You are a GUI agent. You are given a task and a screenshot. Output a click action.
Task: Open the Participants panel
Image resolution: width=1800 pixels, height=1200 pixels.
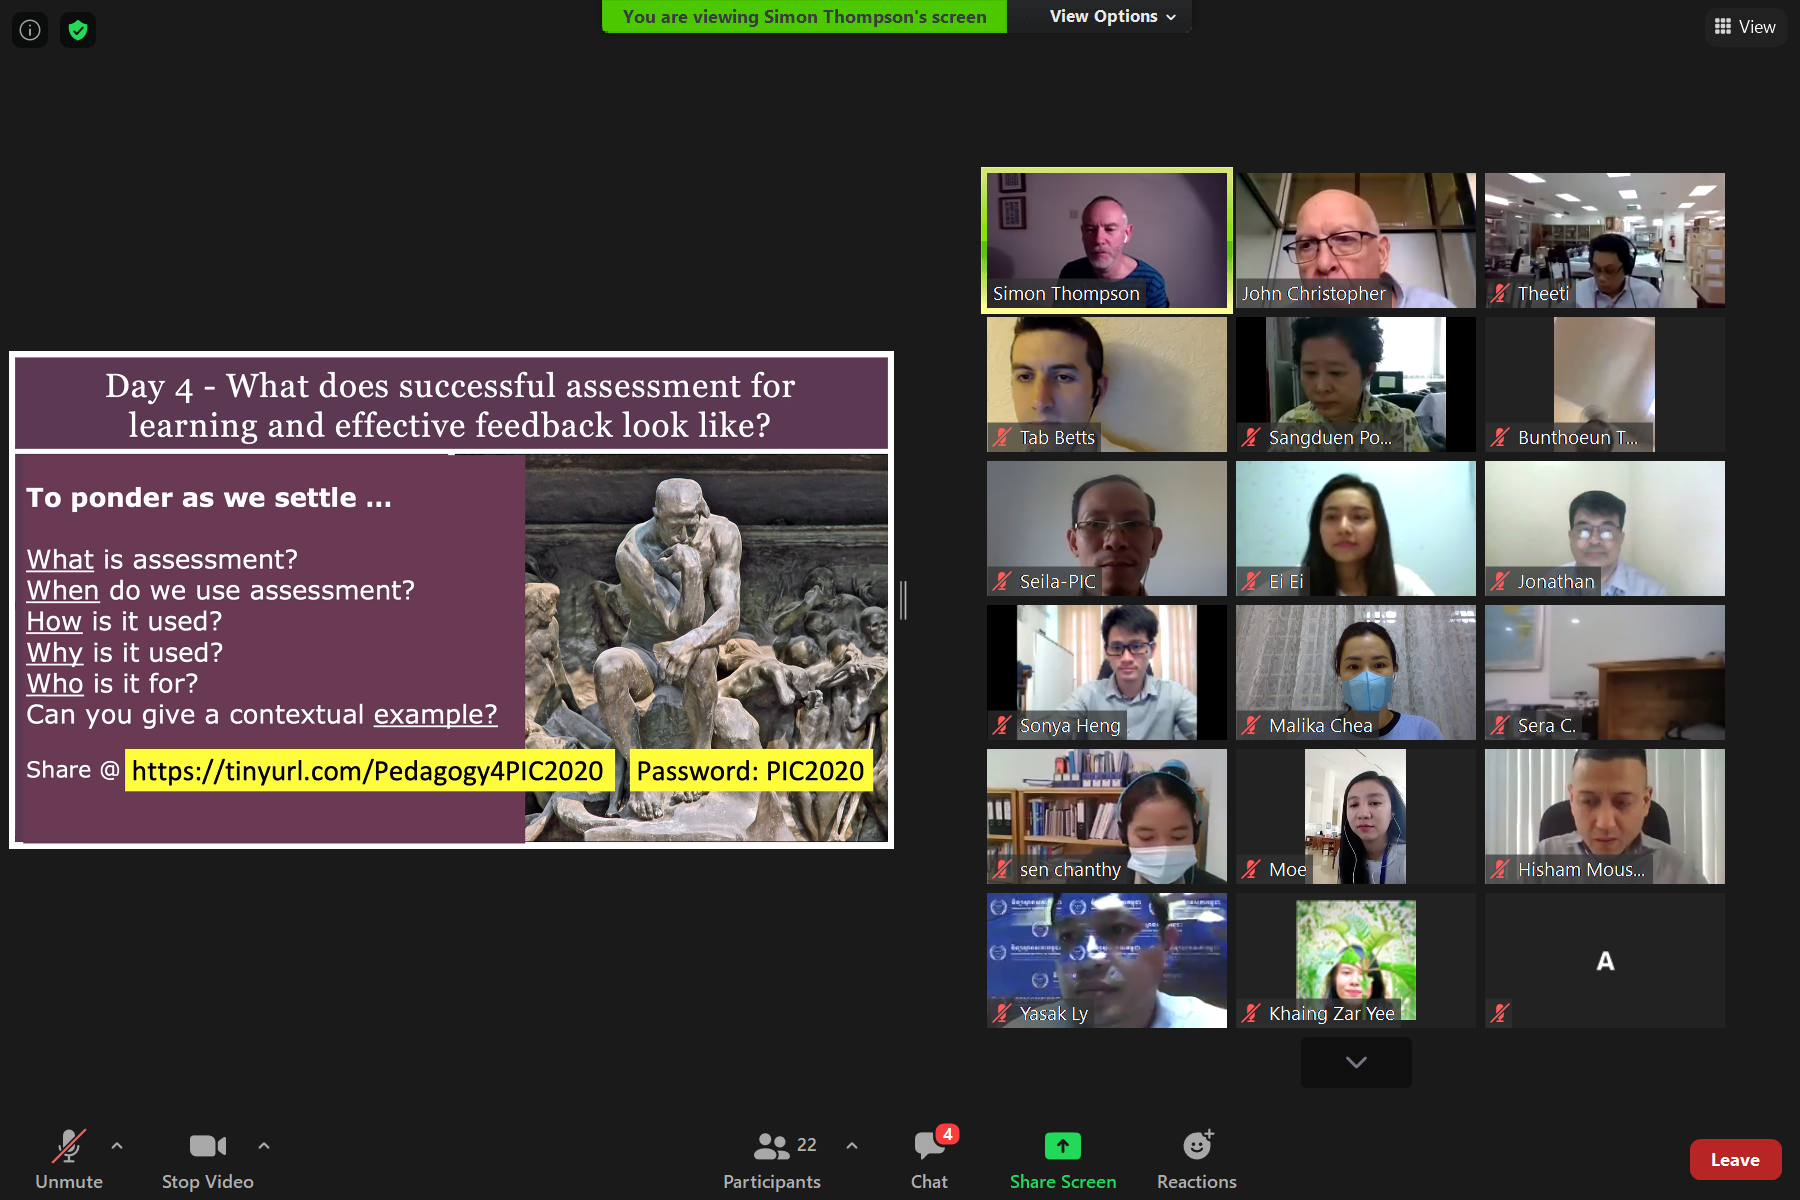tap(772, 1160)
